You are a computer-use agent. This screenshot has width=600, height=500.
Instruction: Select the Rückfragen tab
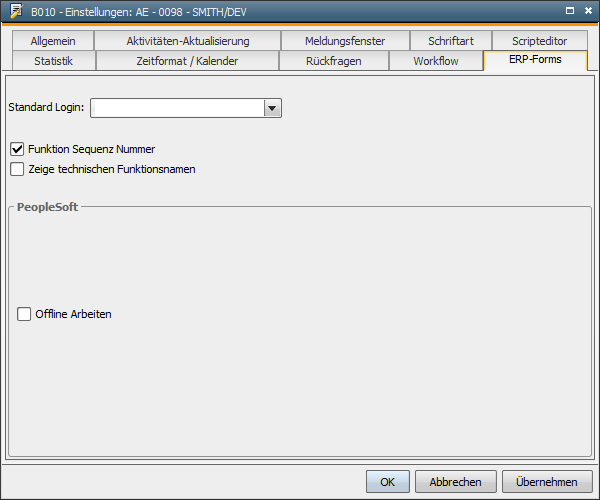(333, 61)
